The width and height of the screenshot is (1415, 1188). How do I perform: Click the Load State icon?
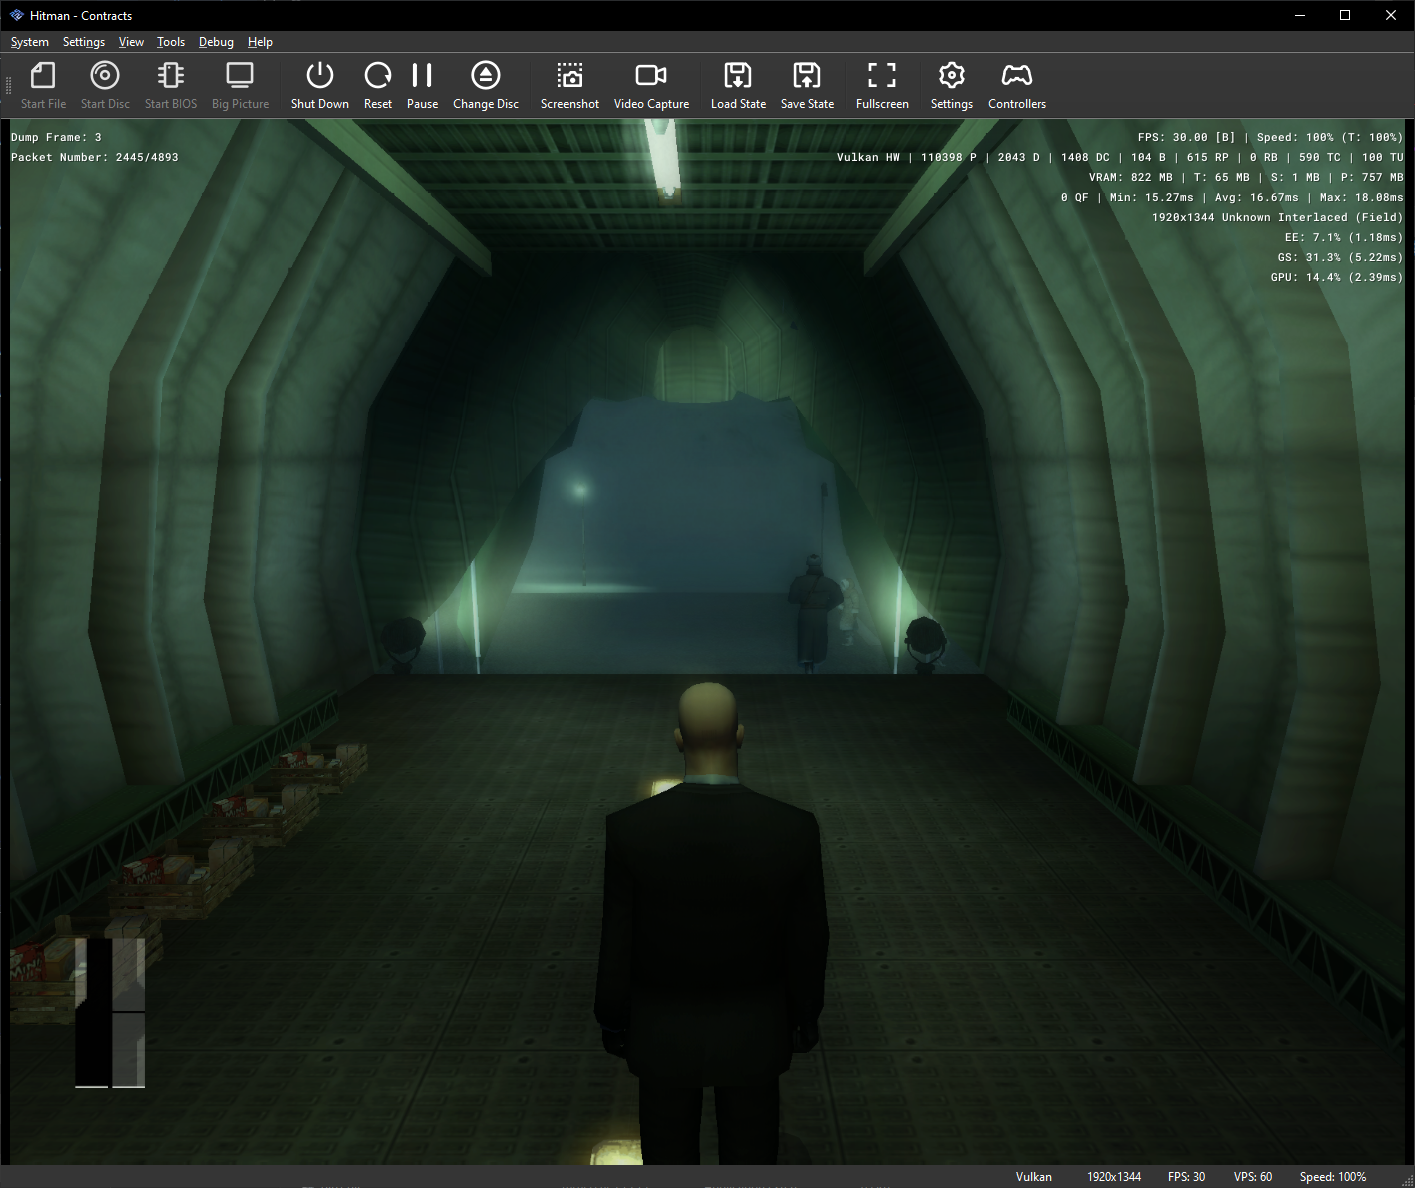click(x=738, y=76)
